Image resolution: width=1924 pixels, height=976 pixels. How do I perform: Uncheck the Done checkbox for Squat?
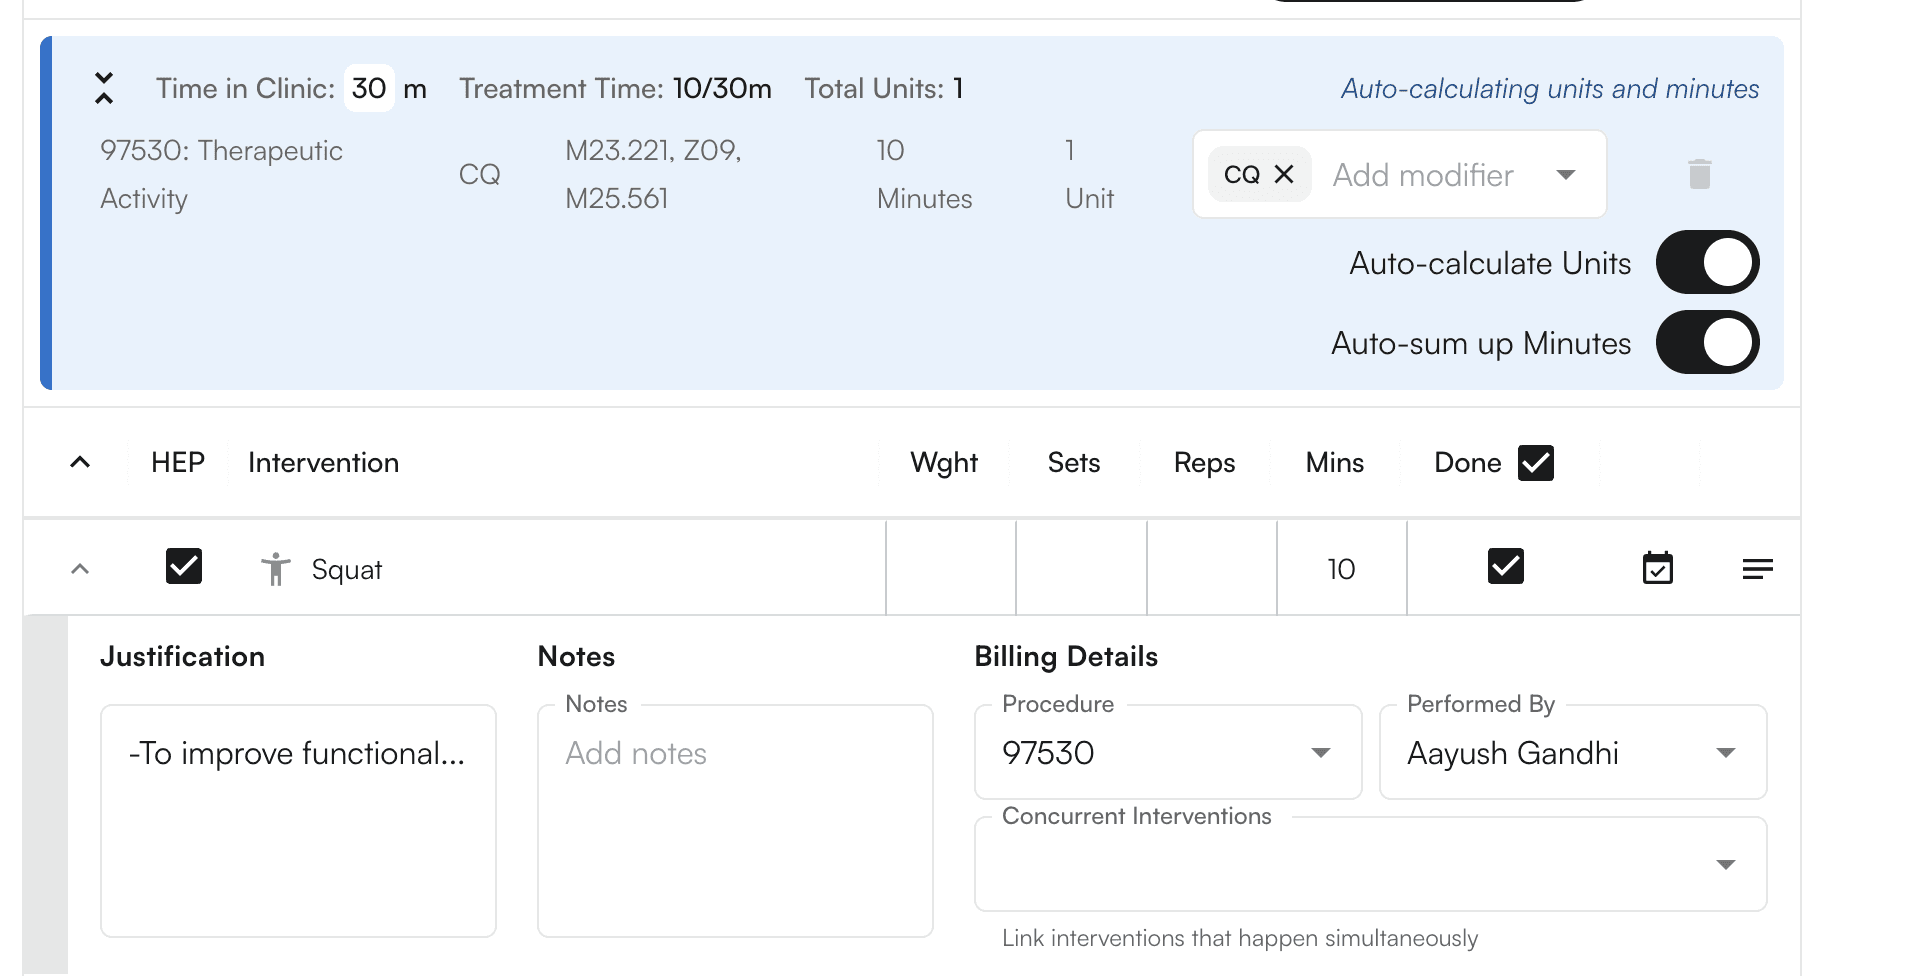click(1505, 567)
